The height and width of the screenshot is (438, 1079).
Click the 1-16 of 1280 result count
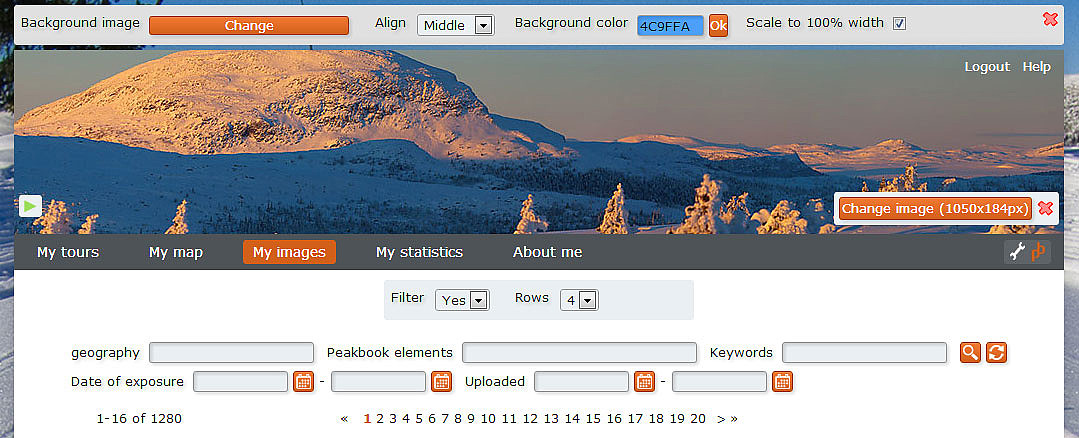[140, 418]
